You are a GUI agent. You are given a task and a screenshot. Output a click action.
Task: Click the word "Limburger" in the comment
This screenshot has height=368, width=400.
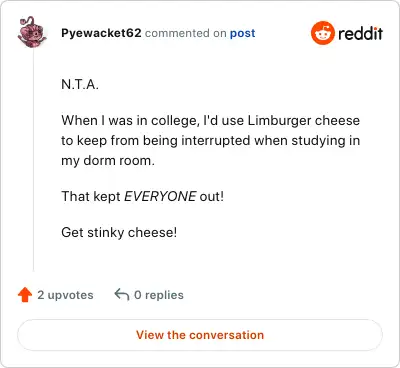point(280,120)
